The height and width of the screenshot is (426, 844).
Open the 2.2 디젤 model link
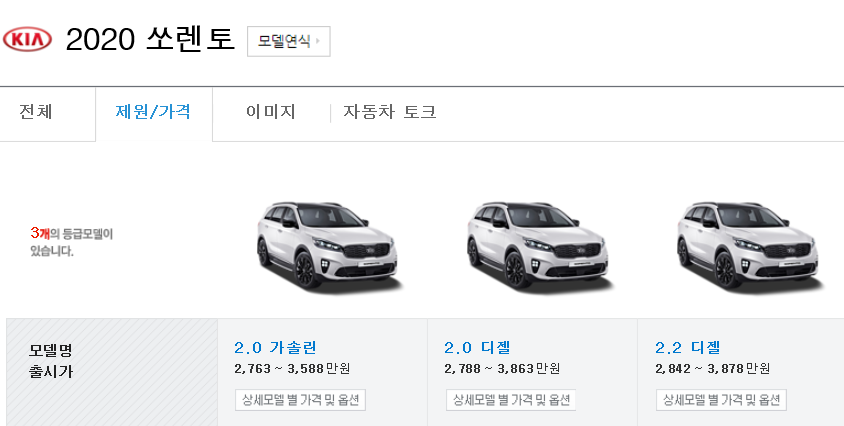coord(687,348)
